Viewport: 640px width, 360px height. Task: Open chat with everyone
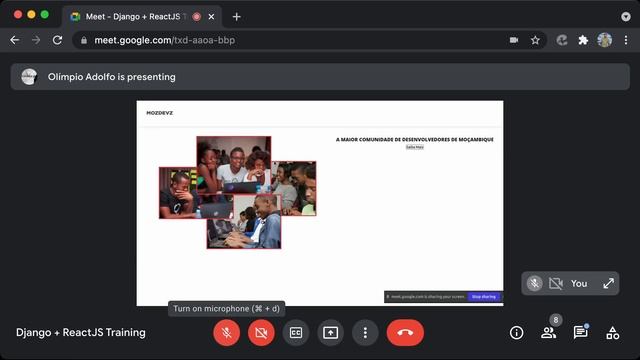pyautogui.click(x=580, y=333)
